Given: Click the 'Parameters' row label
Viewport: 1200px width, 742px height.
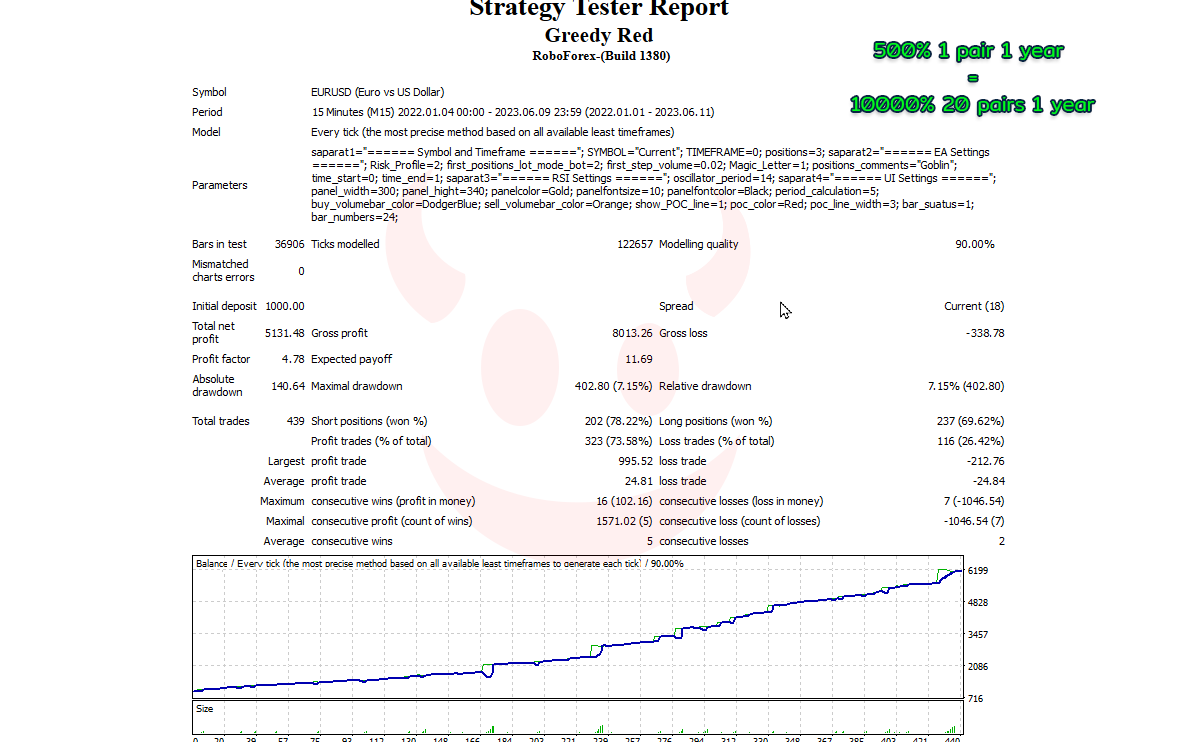Looking at the screenshot, I should 220,185.
